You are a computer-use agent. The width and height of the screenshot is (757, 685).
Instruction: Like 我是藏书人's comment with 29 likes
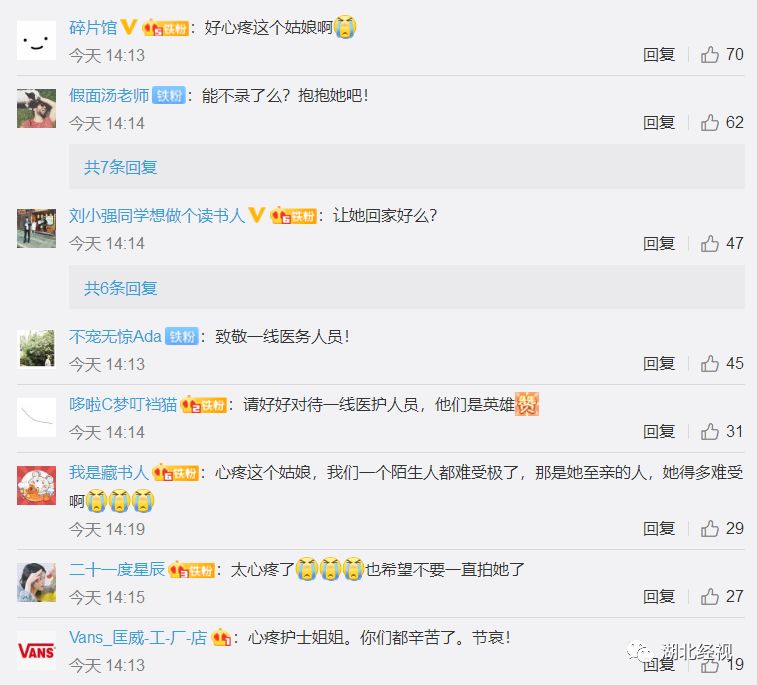tap(710, 529)
